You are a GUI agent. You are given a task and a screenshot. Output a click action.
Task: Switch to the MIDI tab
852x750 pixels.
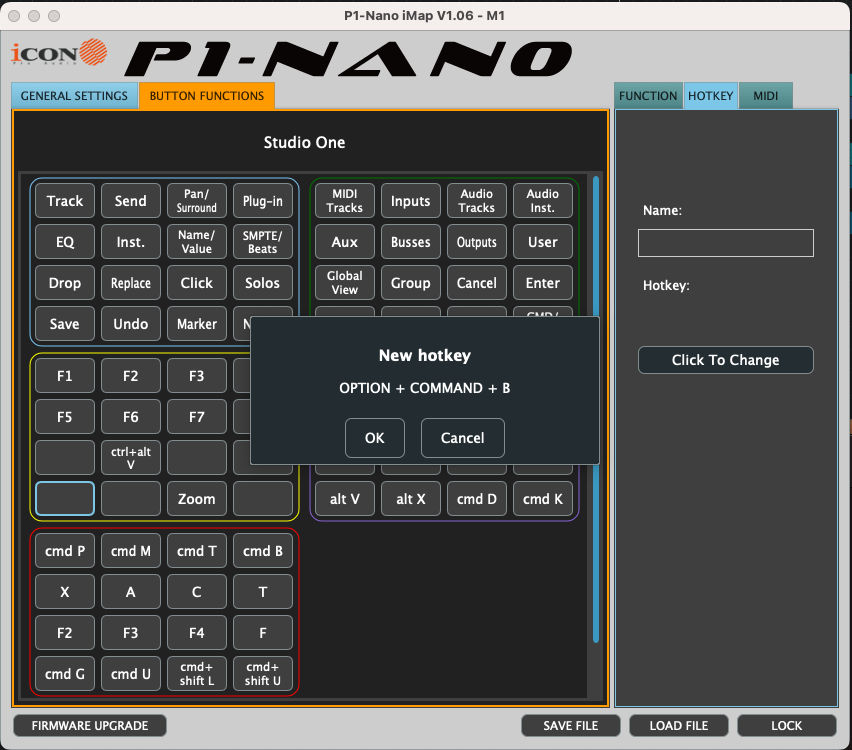coord(765,96)
